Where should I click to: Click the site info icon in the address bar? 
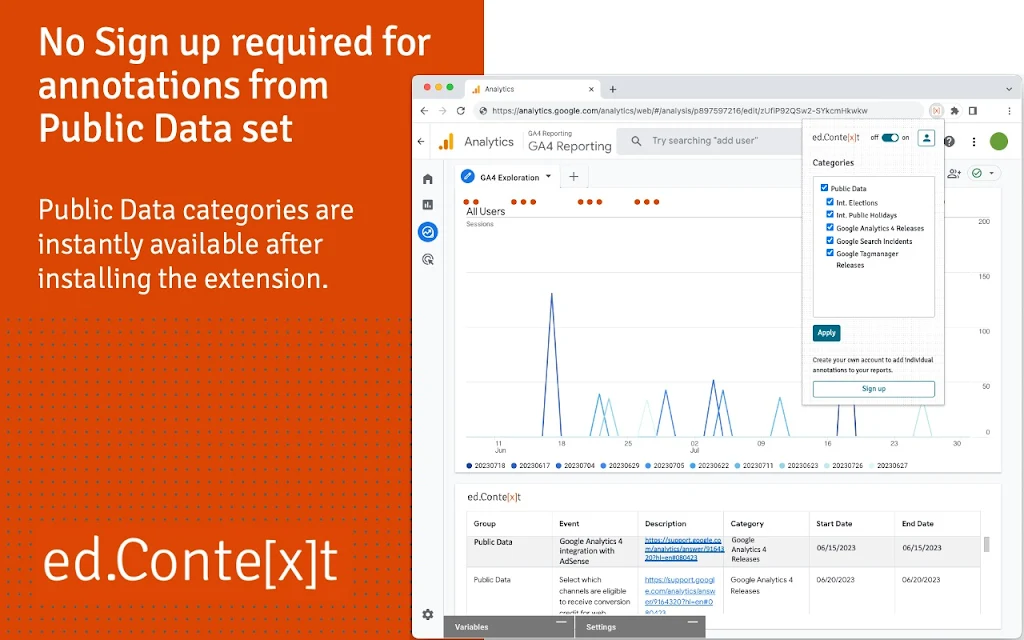[483, 111]
